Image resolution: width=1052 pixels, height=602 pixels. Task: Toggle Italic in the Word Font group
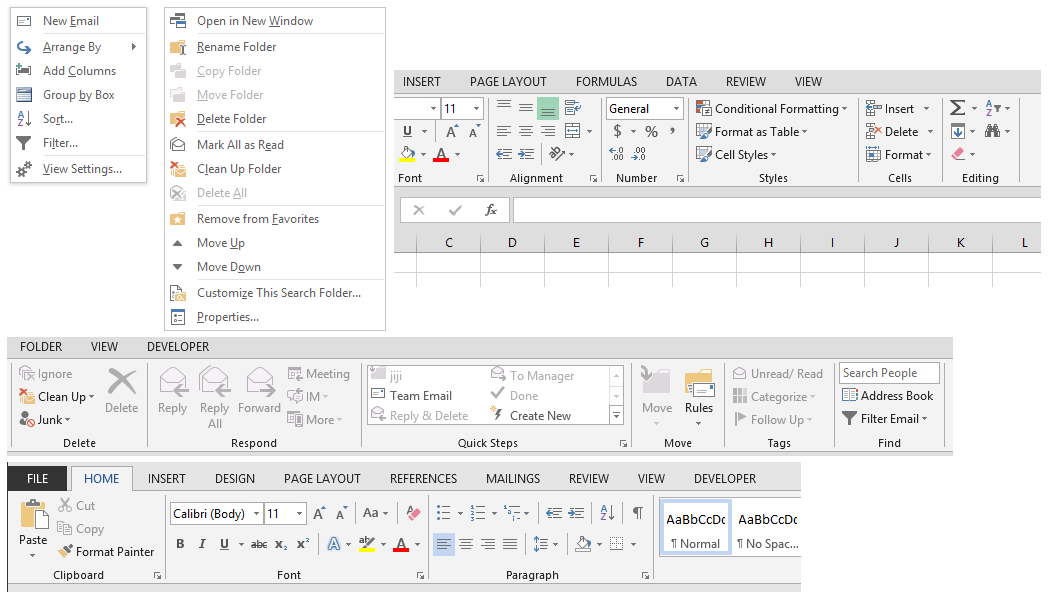[202, 544]
